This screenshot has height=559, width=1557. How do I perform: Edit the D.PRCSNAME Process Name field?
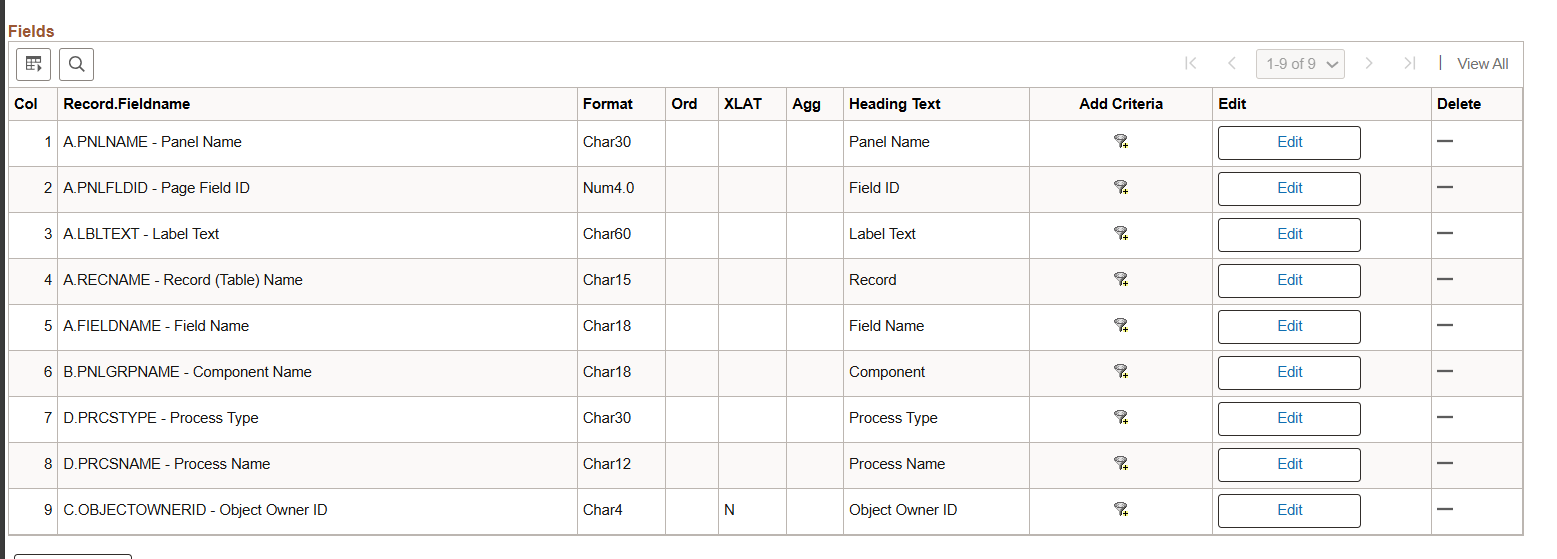tap(1289, 464)
